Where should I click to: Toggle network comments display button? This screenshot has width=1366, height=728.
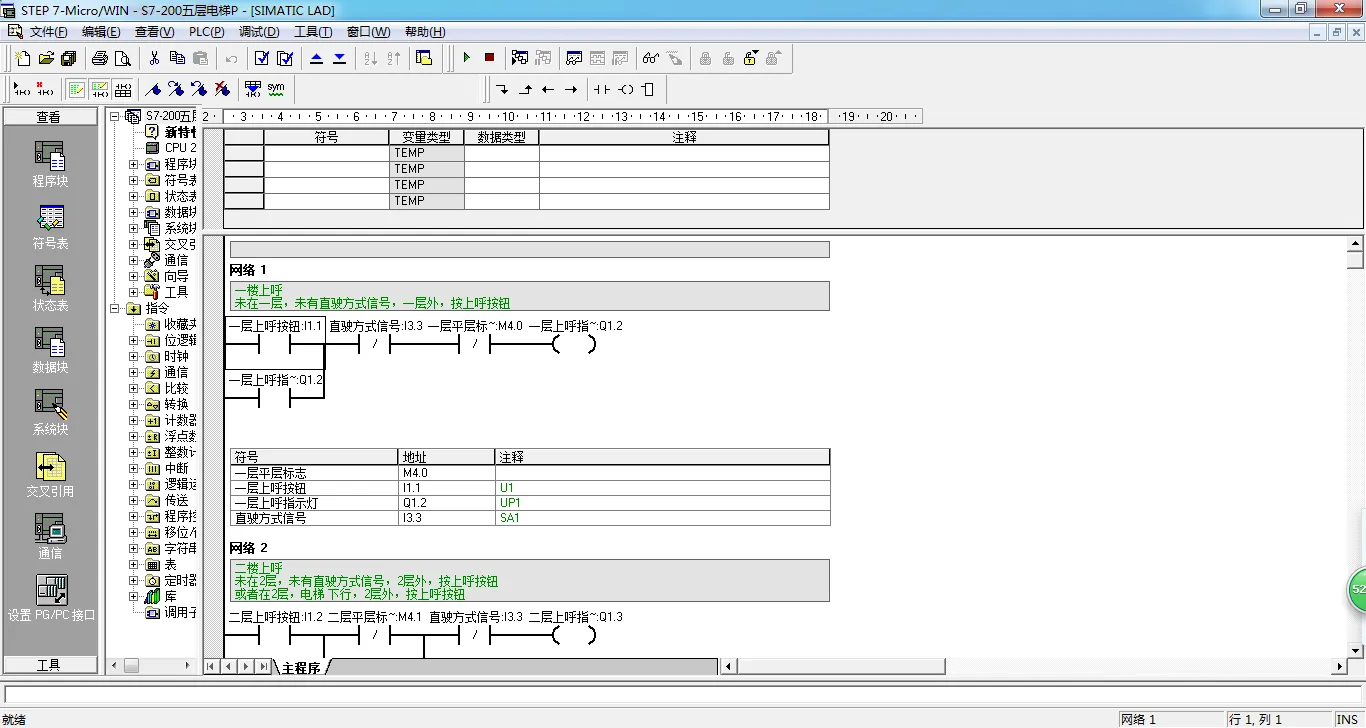coord(99,89)
